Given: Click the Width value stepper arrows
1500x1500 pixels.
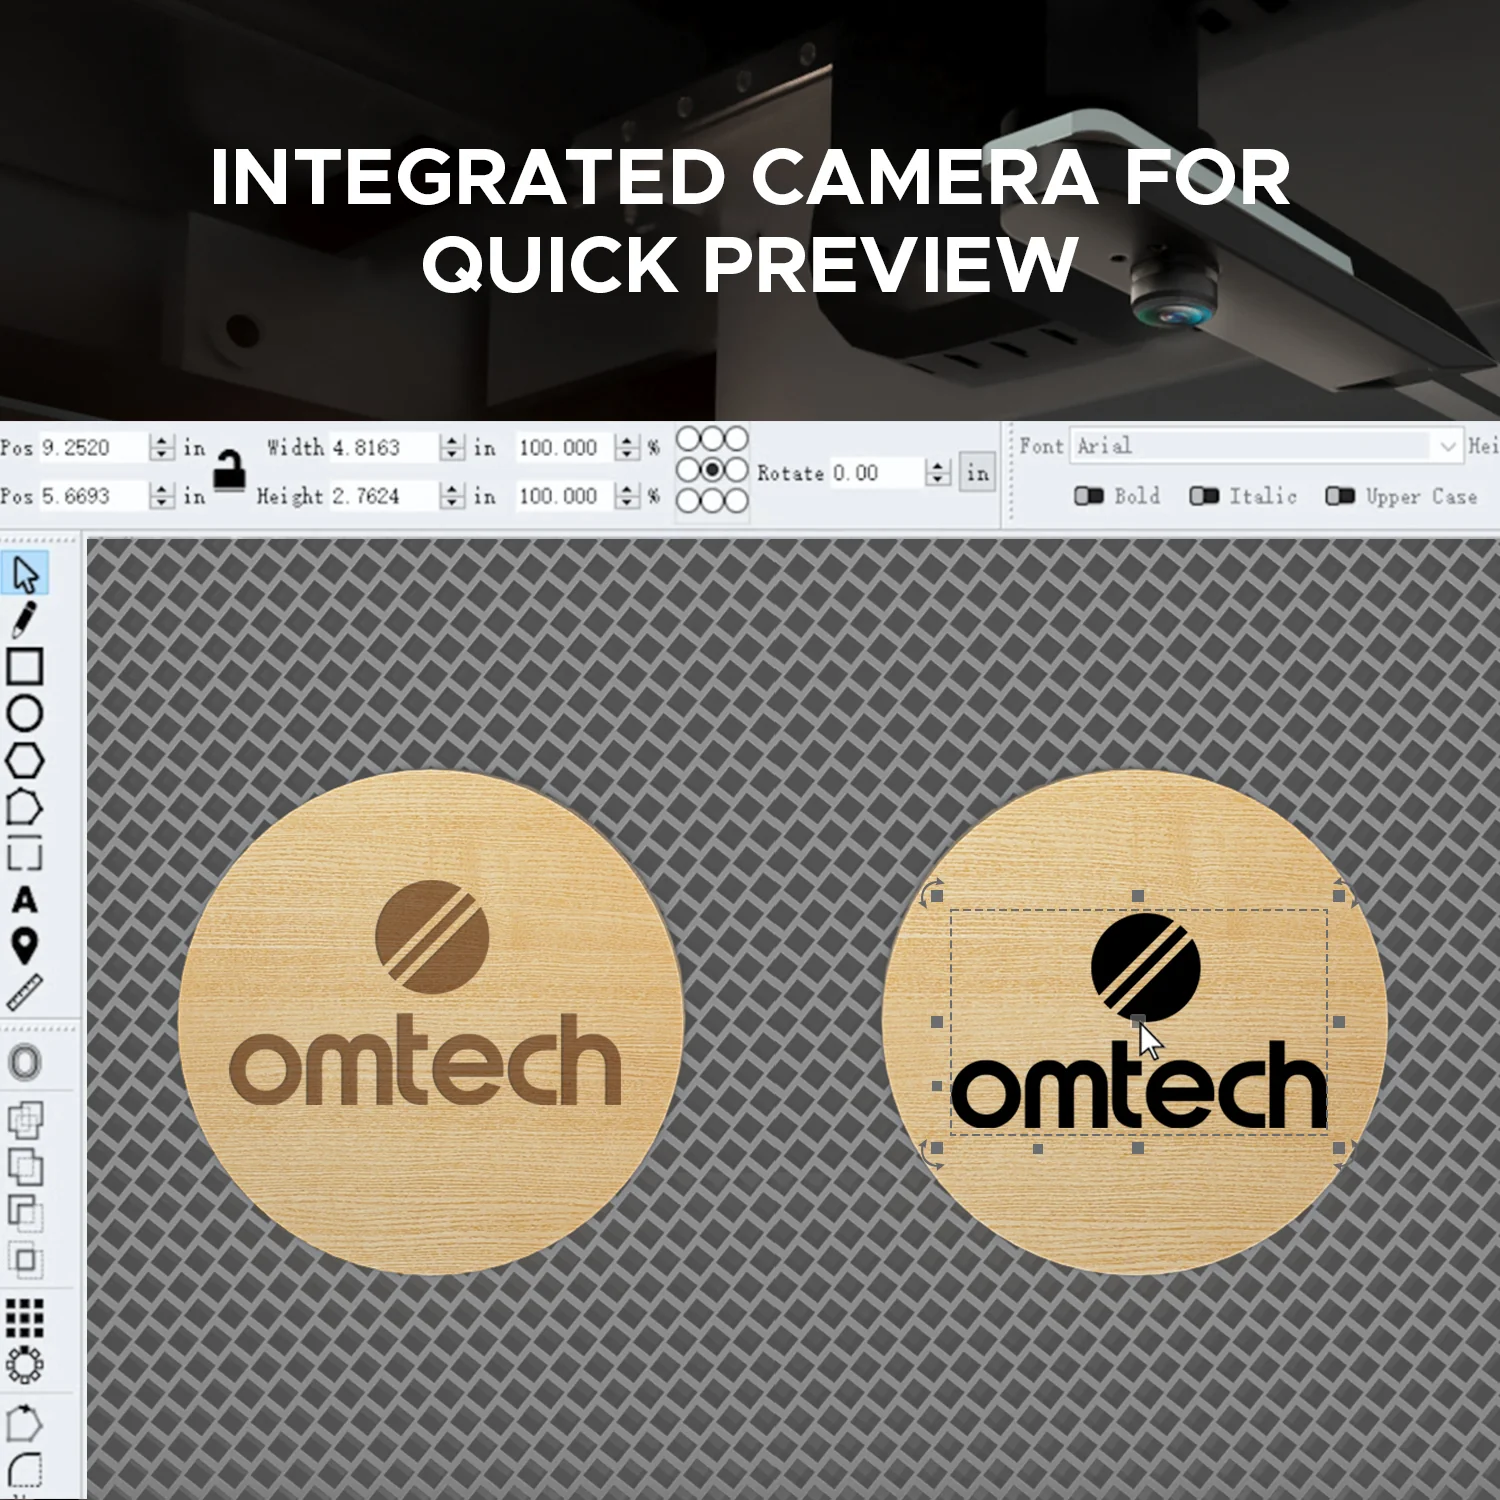Looking at the screenshot, I should pos(453,448).
